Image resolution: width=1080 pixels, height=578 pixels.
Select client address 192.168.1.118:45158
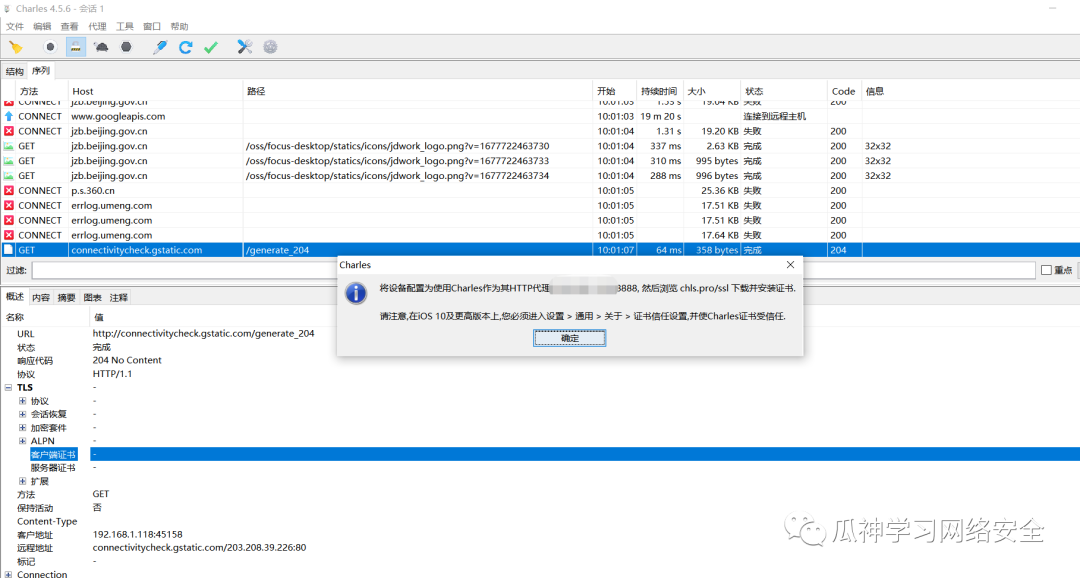point(137,535)
